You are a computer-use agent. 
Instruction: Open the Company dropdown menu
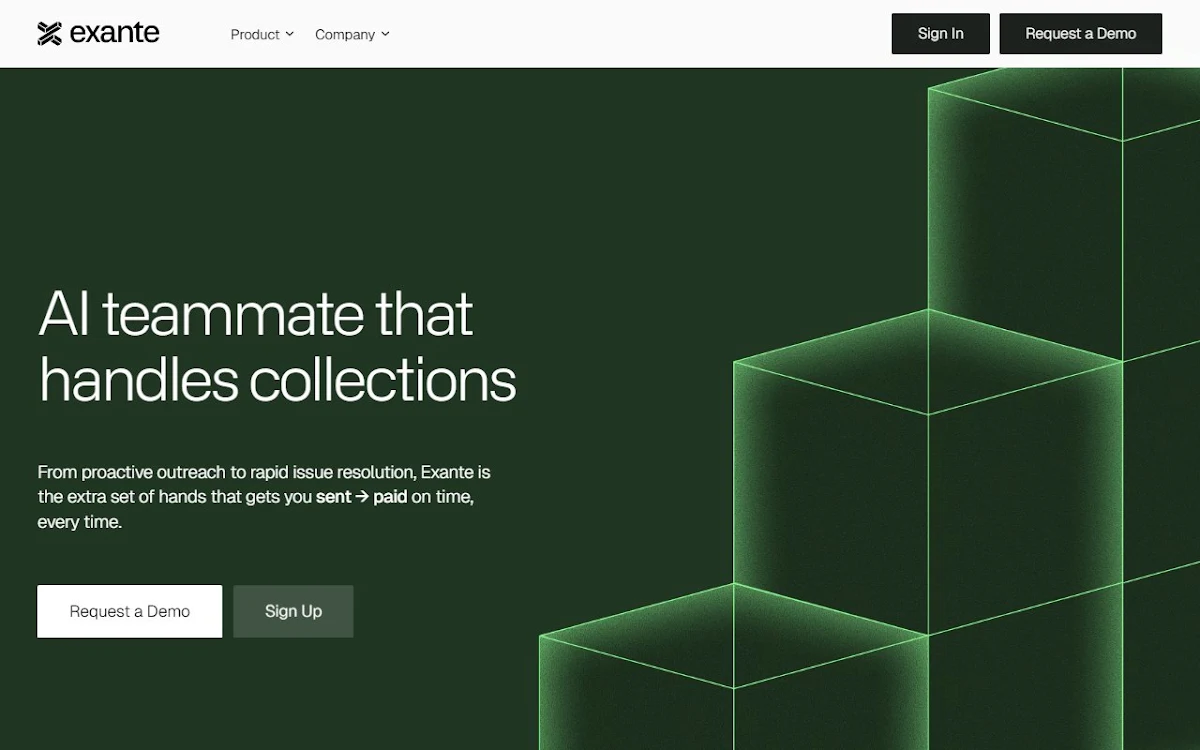352,34
